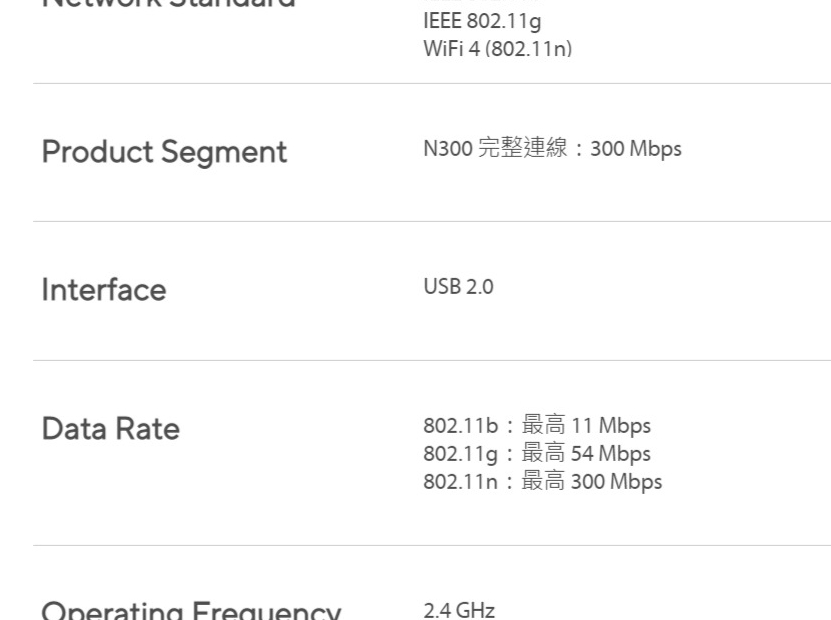
Task: Click the word Rate in Data Rate
Action: pyautogui.click(x=147, y=429)
